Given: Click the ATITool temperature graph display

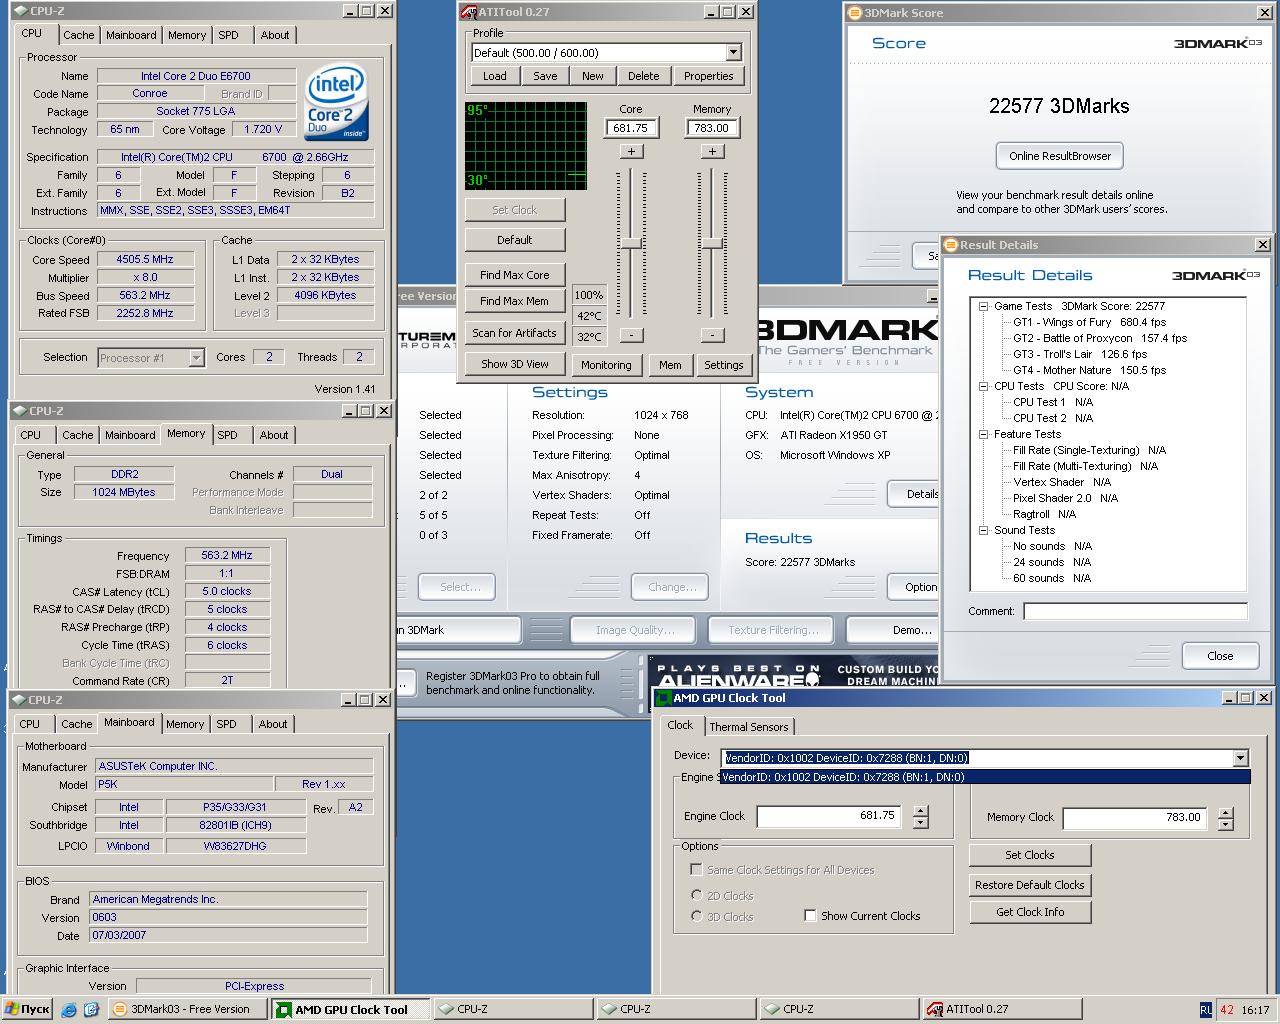Looking at the screenshot, I should pyautogui.click(x=526, y=145).
